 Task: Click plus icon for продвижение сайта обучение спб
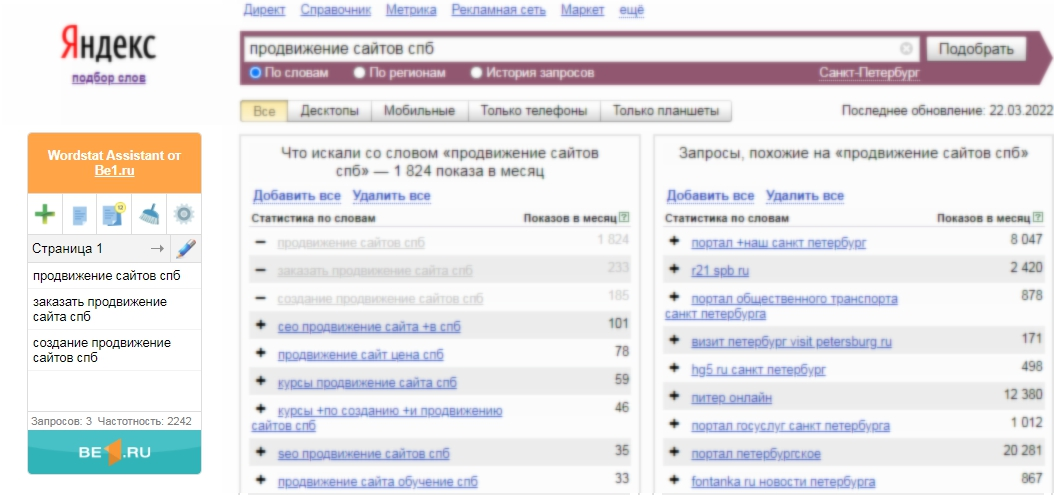pyautogui.click(x=261, y=480)
